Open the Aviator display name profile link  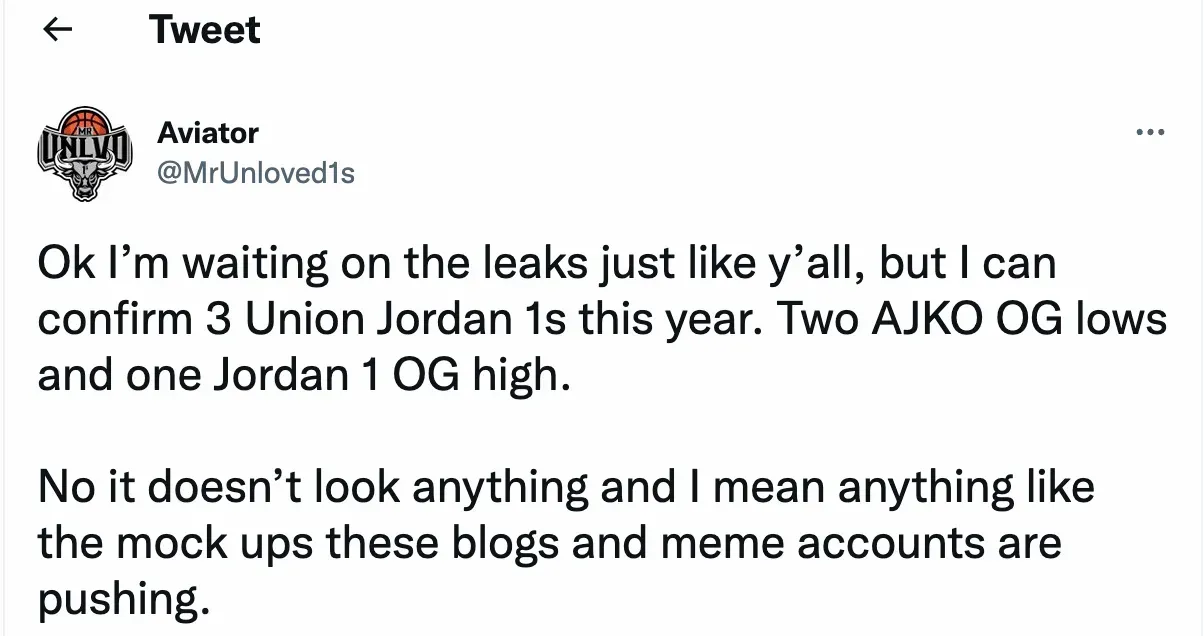click(208, 132)
